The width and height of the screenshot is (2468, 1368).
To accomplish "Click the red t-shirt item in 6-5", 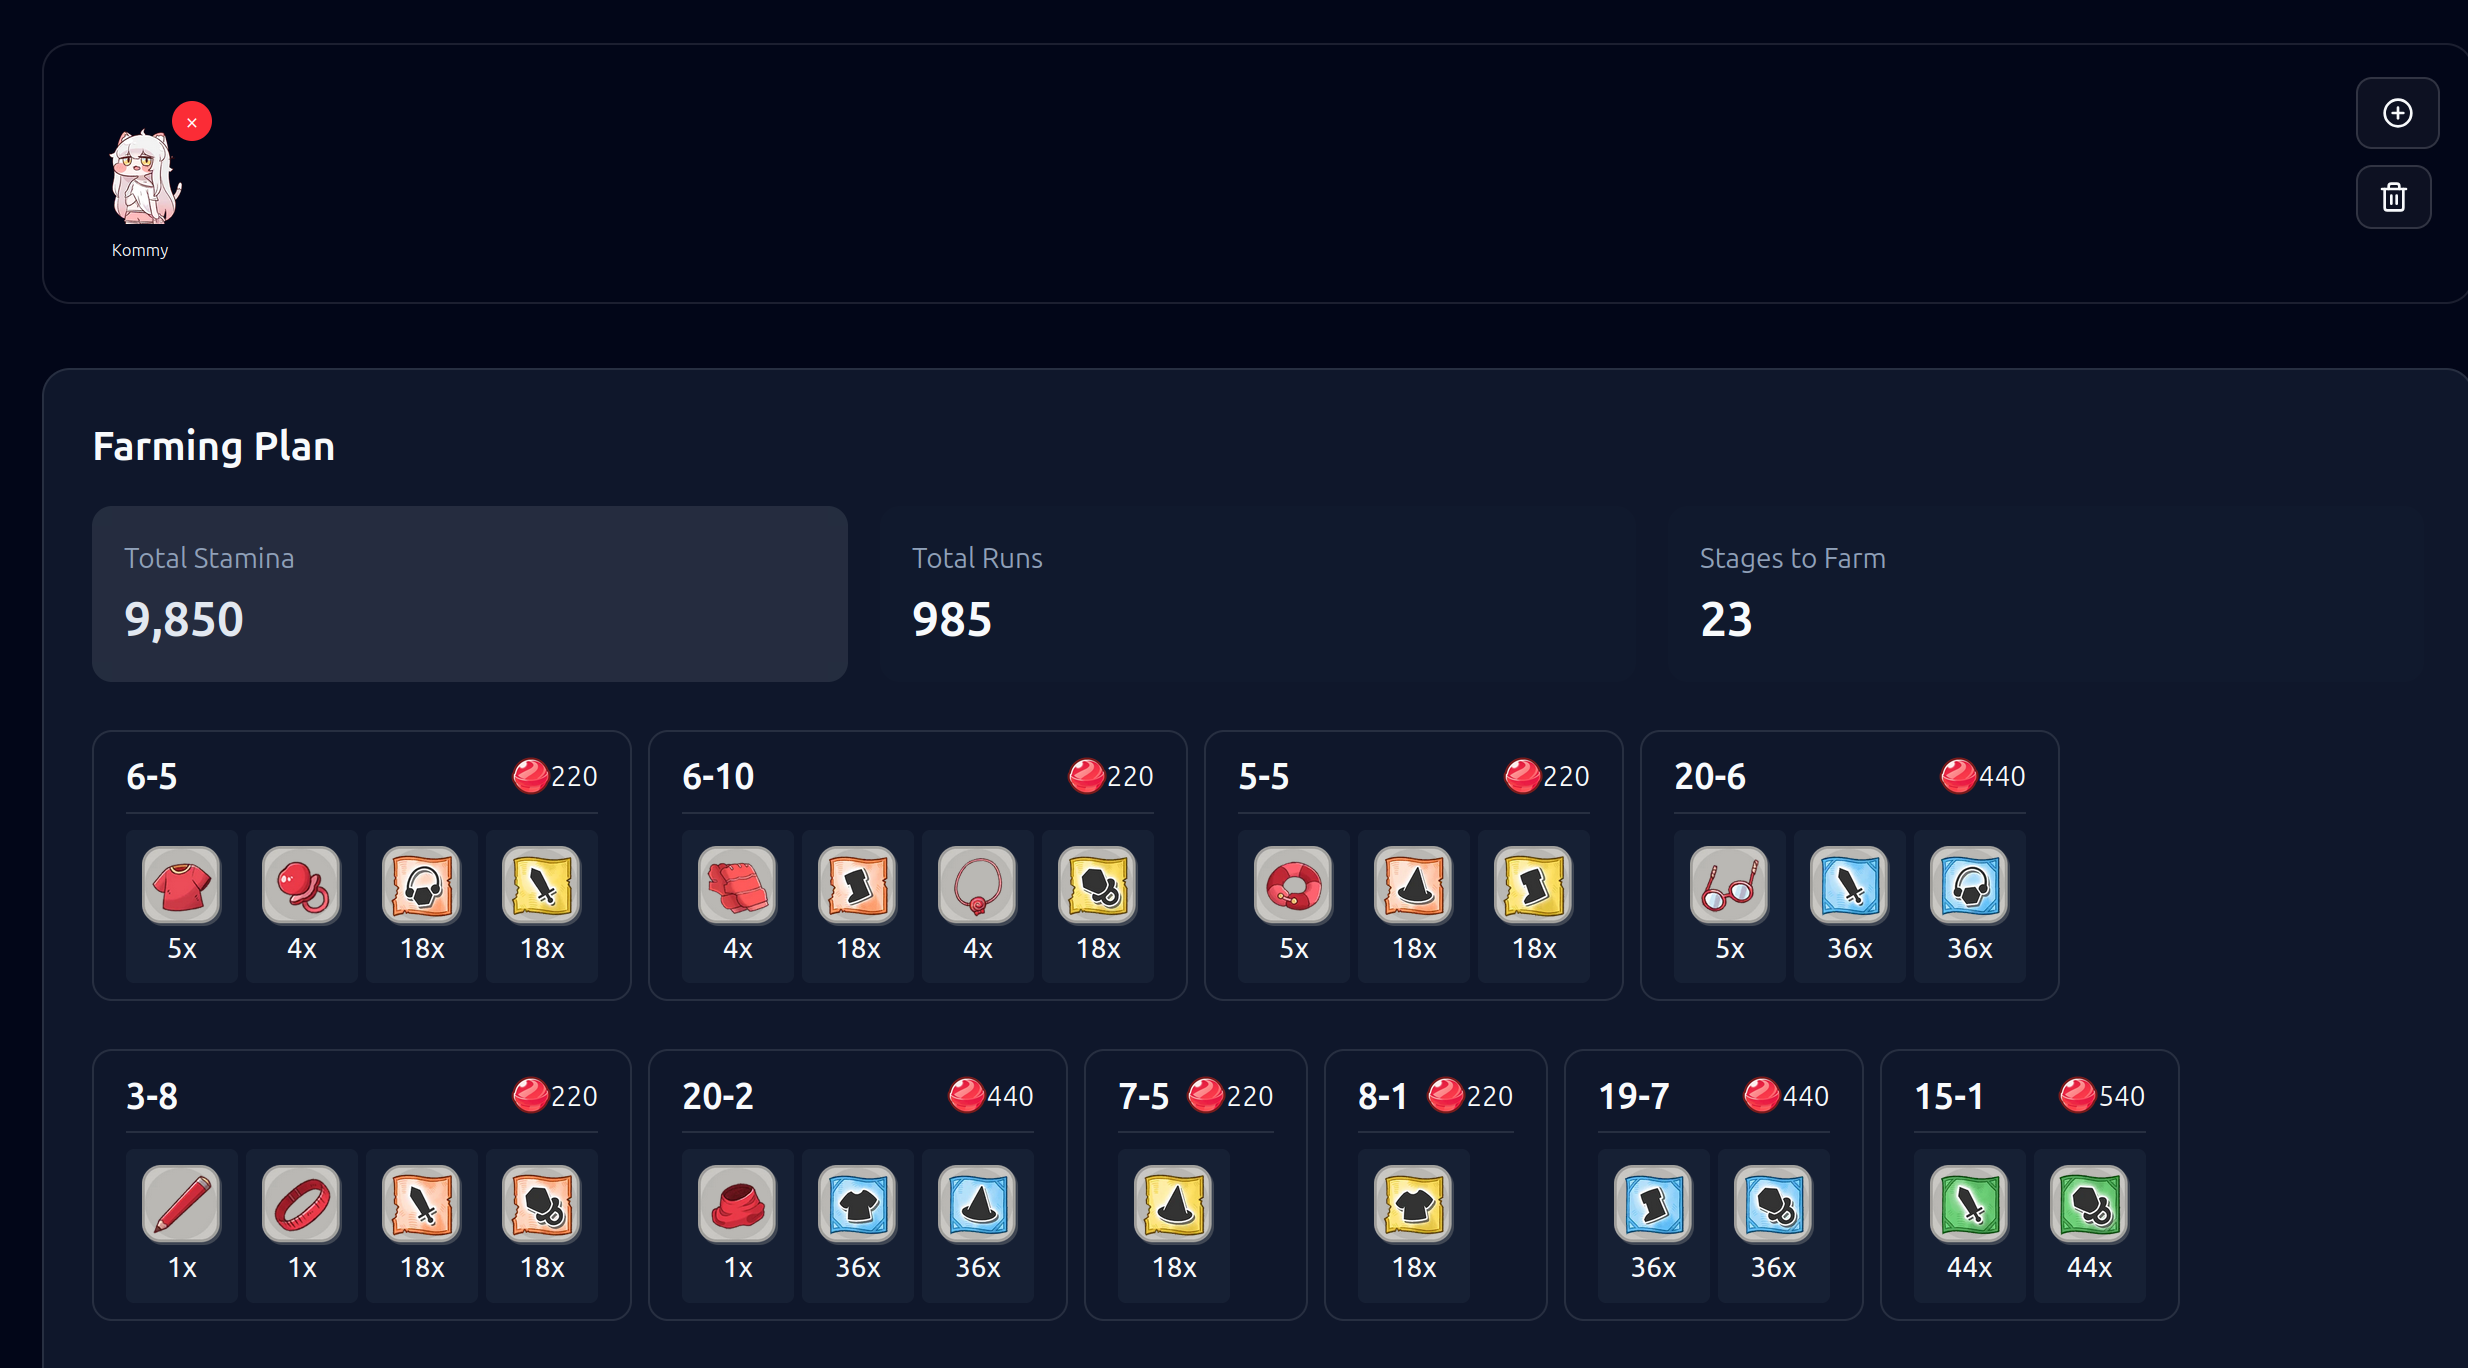I will 181,885.
